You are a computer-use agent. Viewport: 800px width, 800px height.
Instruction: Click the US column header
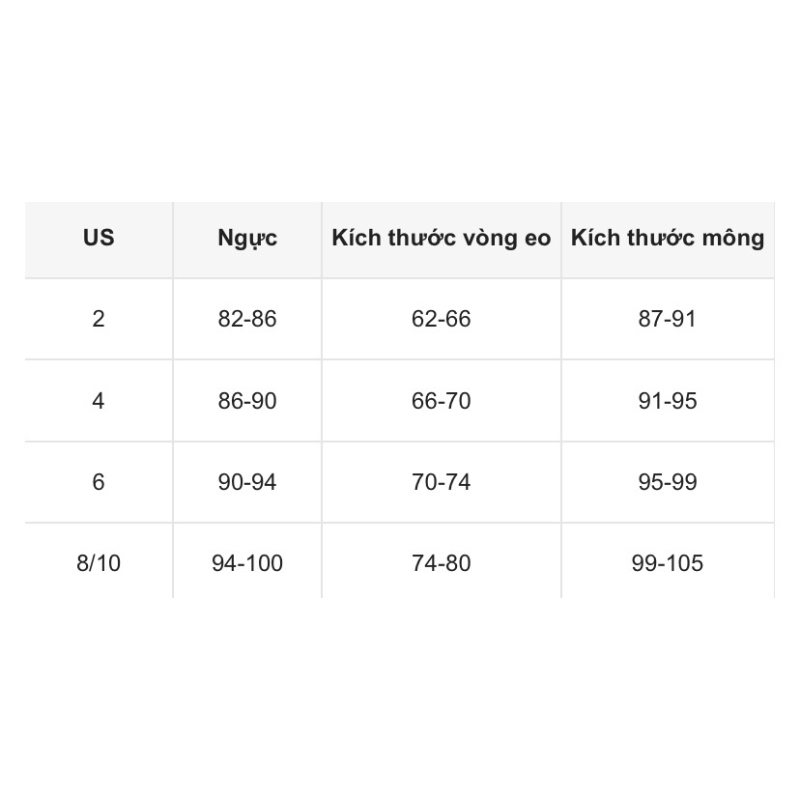pyautogui.click(x=98, y=238)
